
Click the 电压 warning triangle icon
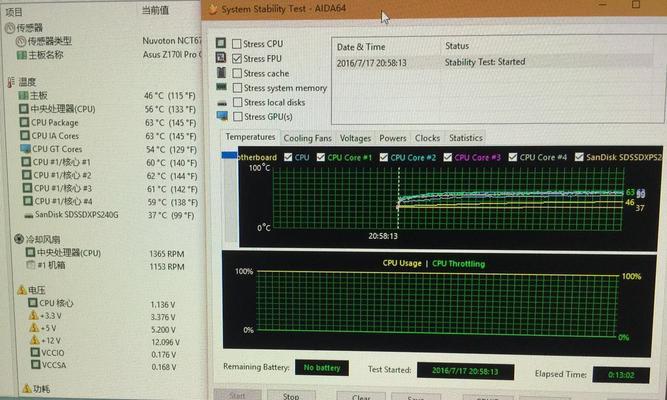(22, 290)
